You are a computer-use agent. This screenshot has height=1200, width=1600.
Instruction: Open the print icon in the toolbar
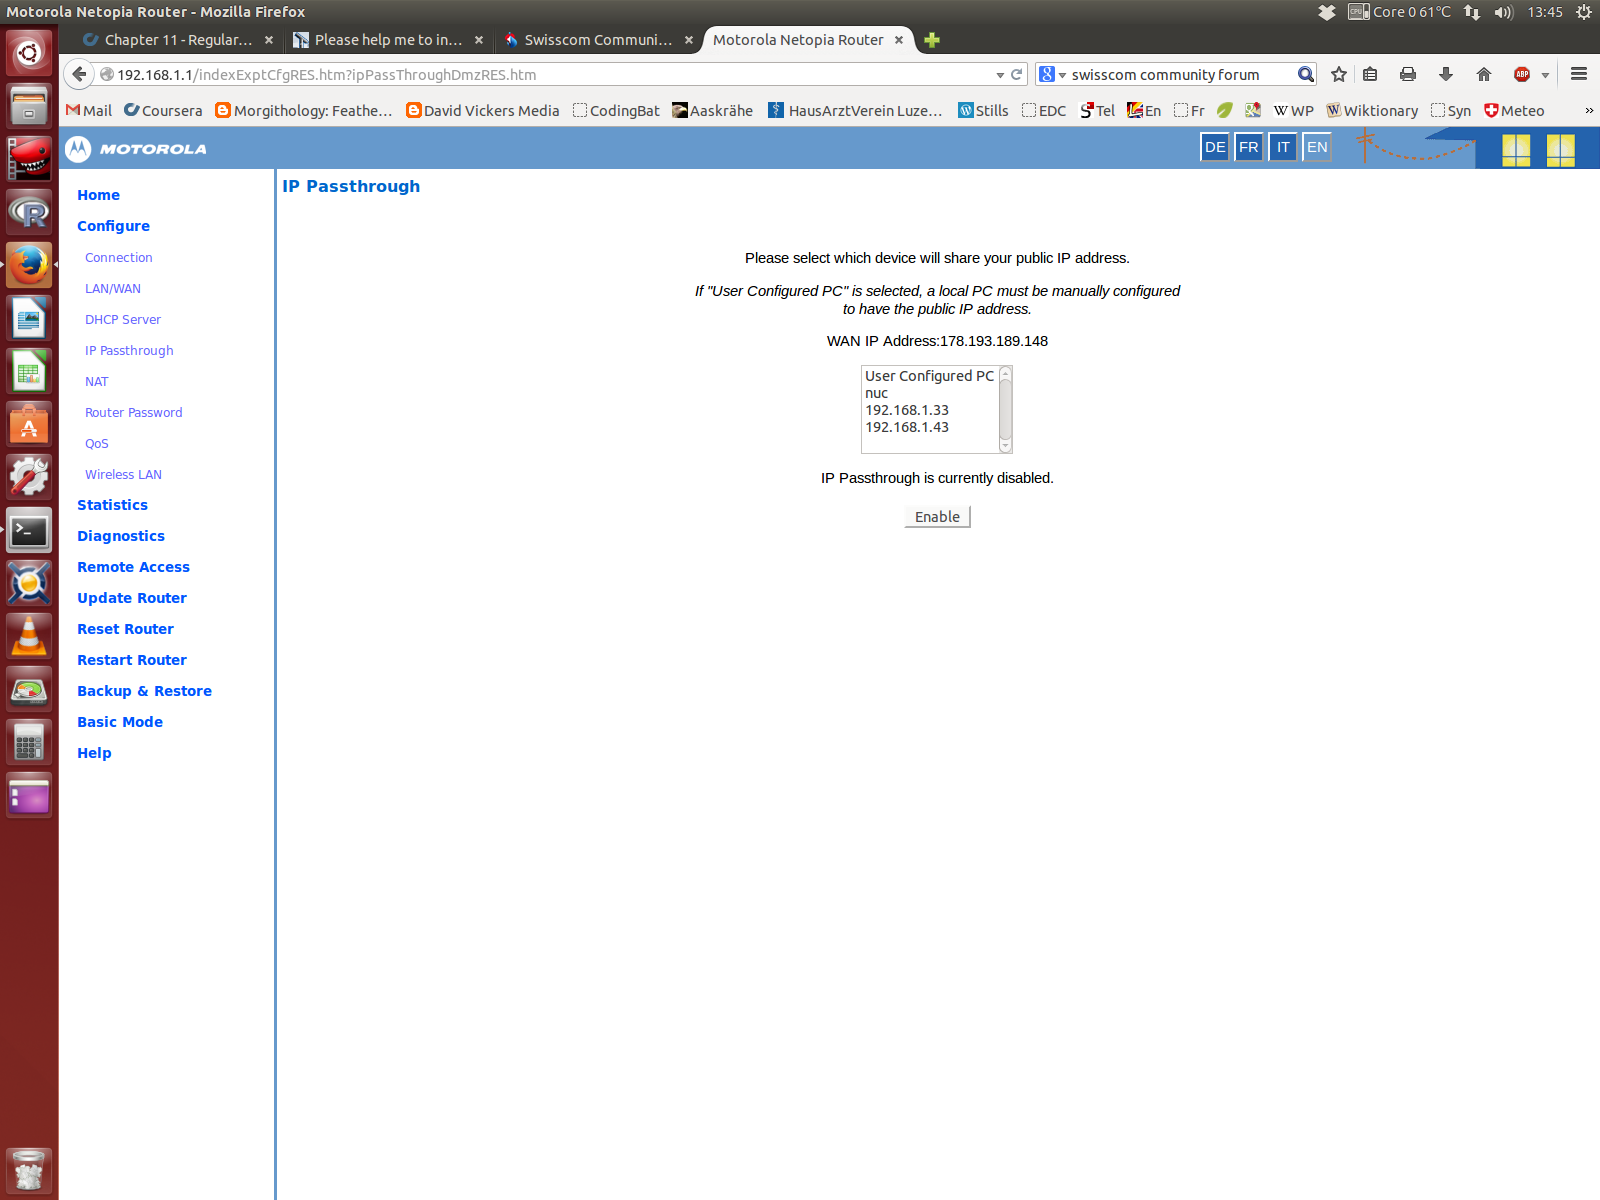[x=1407, y=74]
